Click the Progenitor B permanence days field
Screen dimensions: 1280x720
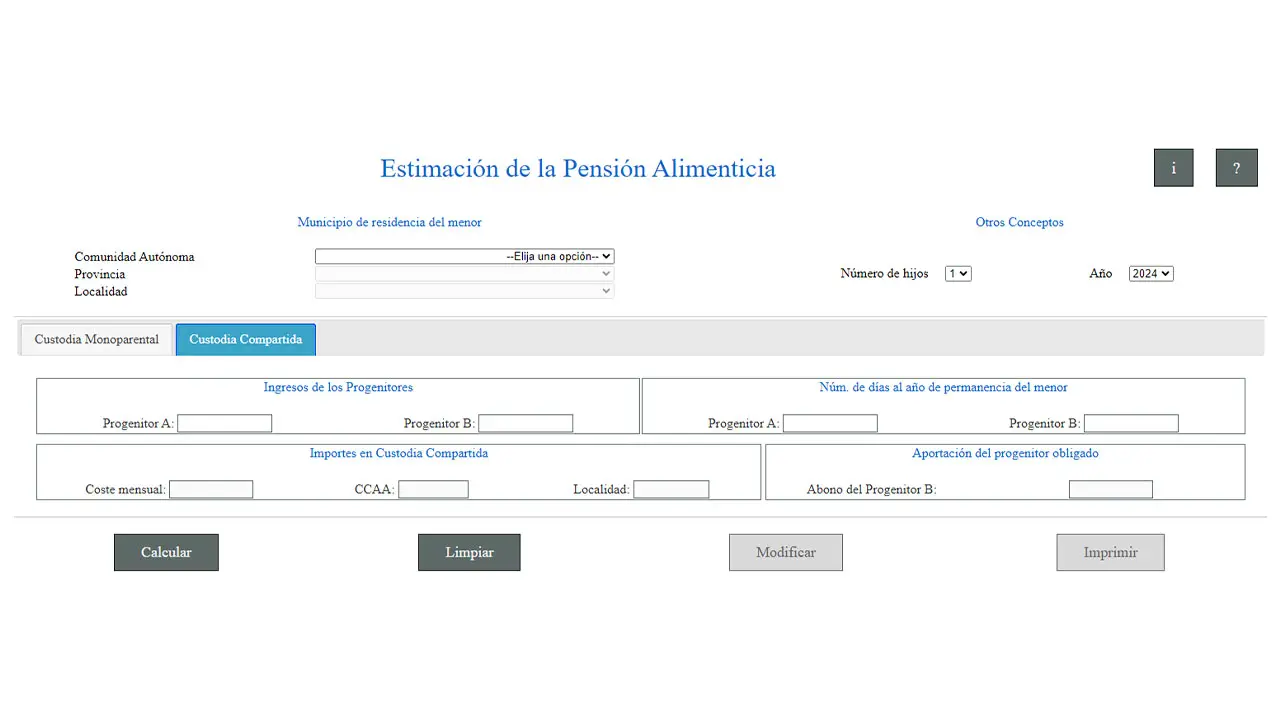pos(1131,422)
